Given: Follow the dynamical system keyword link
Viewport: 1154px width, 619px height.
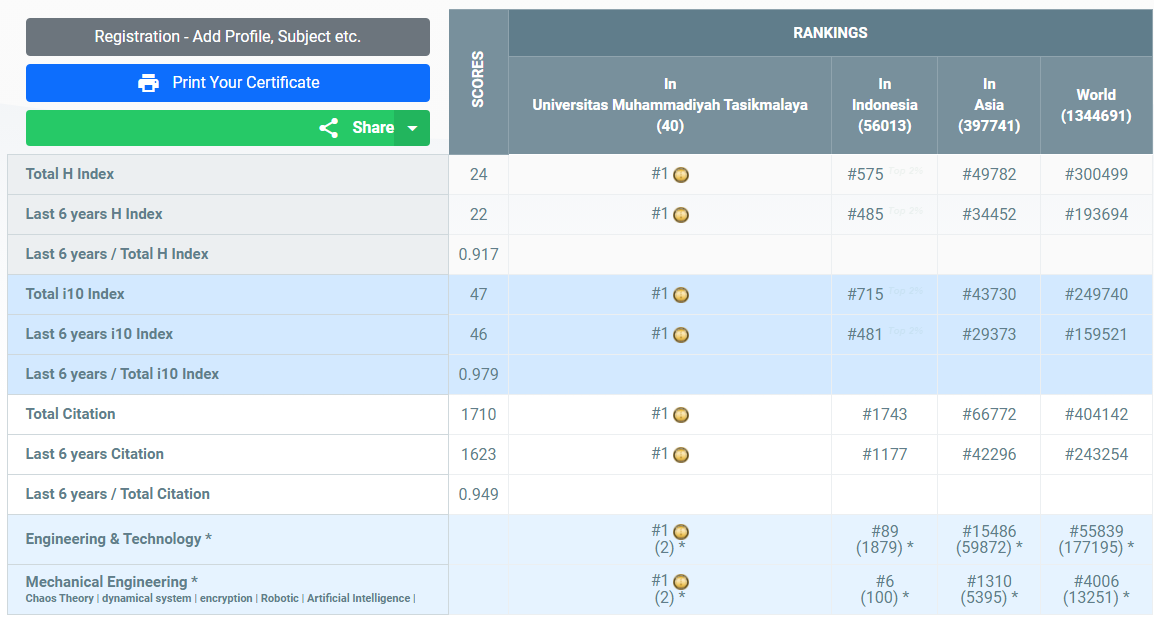Looking at the screenshot, I should coord(147,599).
